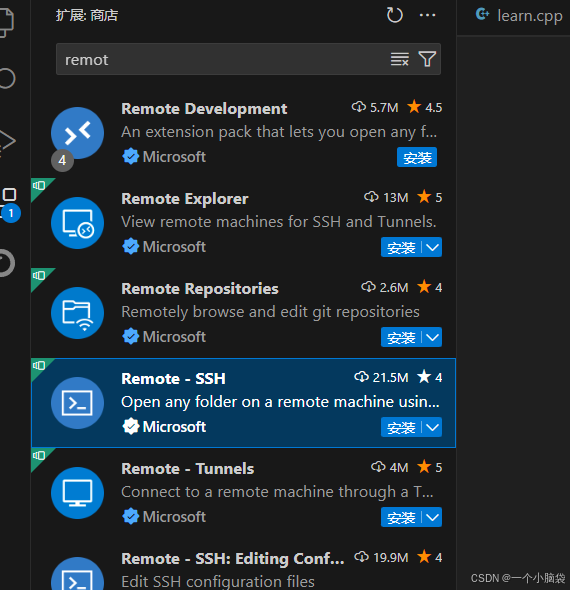Open the Search view in the activity bar
The height and width of the screenshot is (590, 570).
pyautogui.click(x=8, y=78)
